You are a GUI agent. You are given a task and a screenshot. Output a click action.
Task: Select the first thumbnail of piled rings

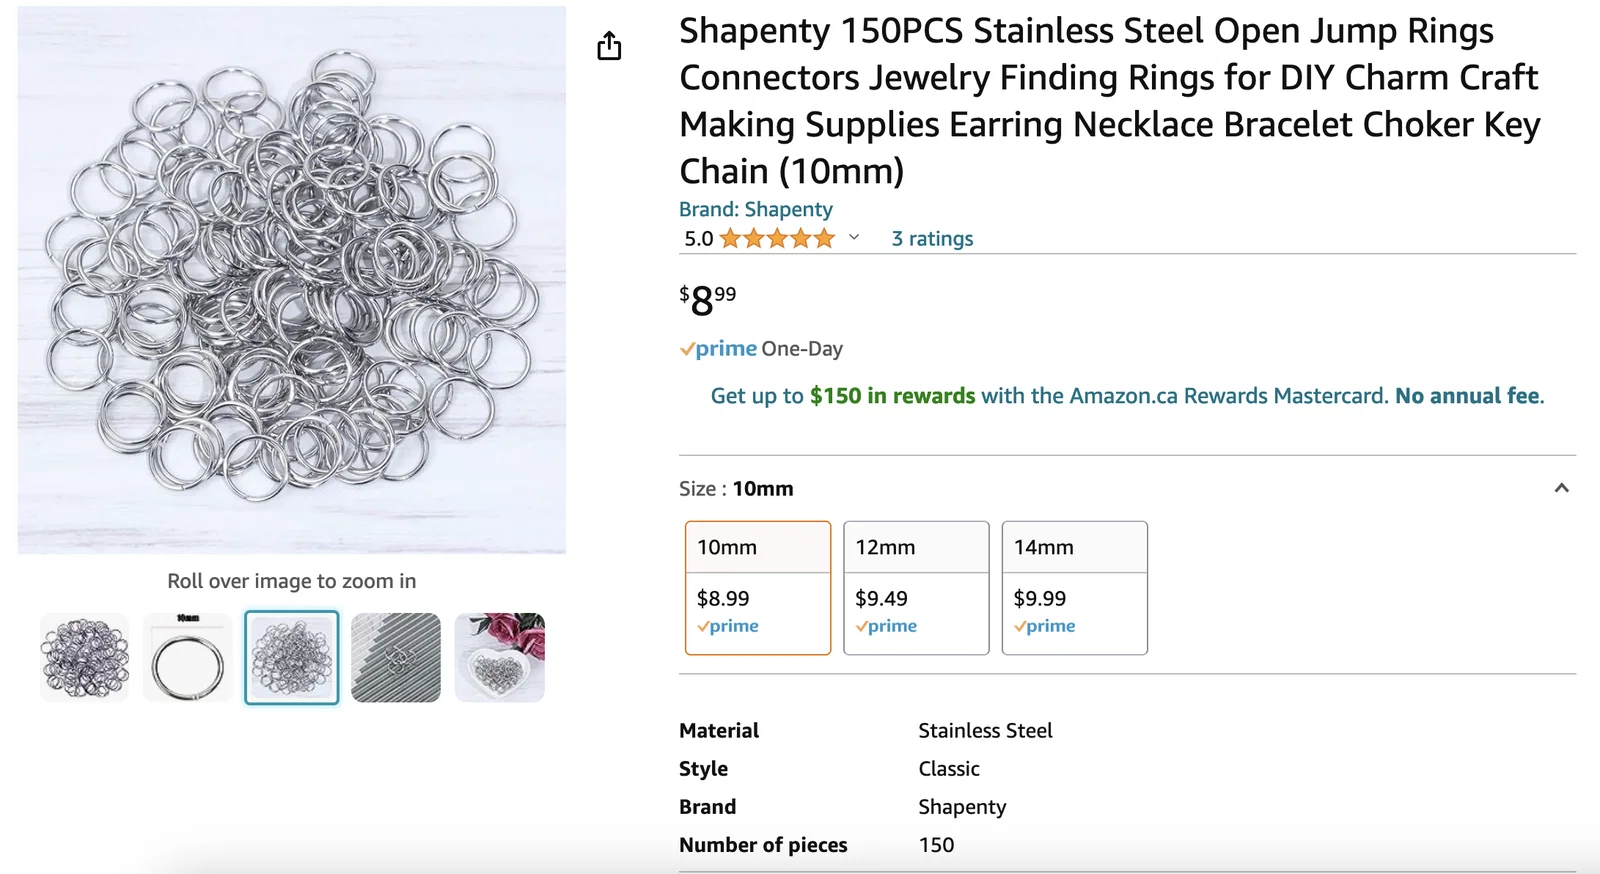click(85, 658)
